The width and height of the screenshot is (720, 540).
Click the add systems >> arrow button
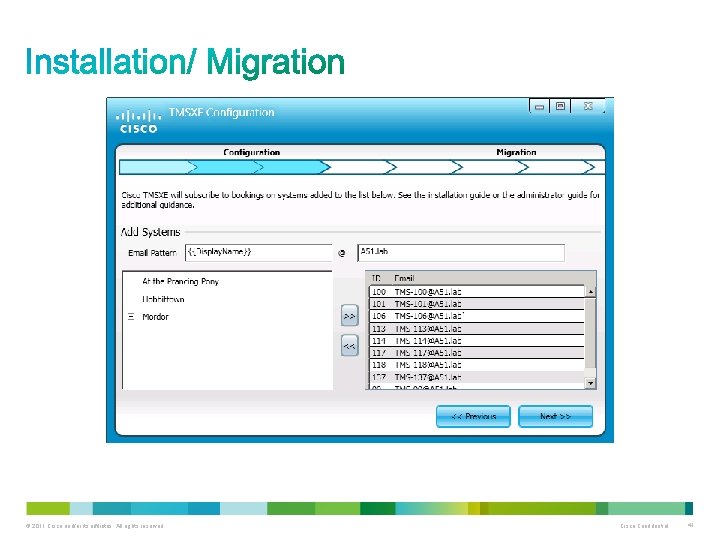click(x=349, y=316)
